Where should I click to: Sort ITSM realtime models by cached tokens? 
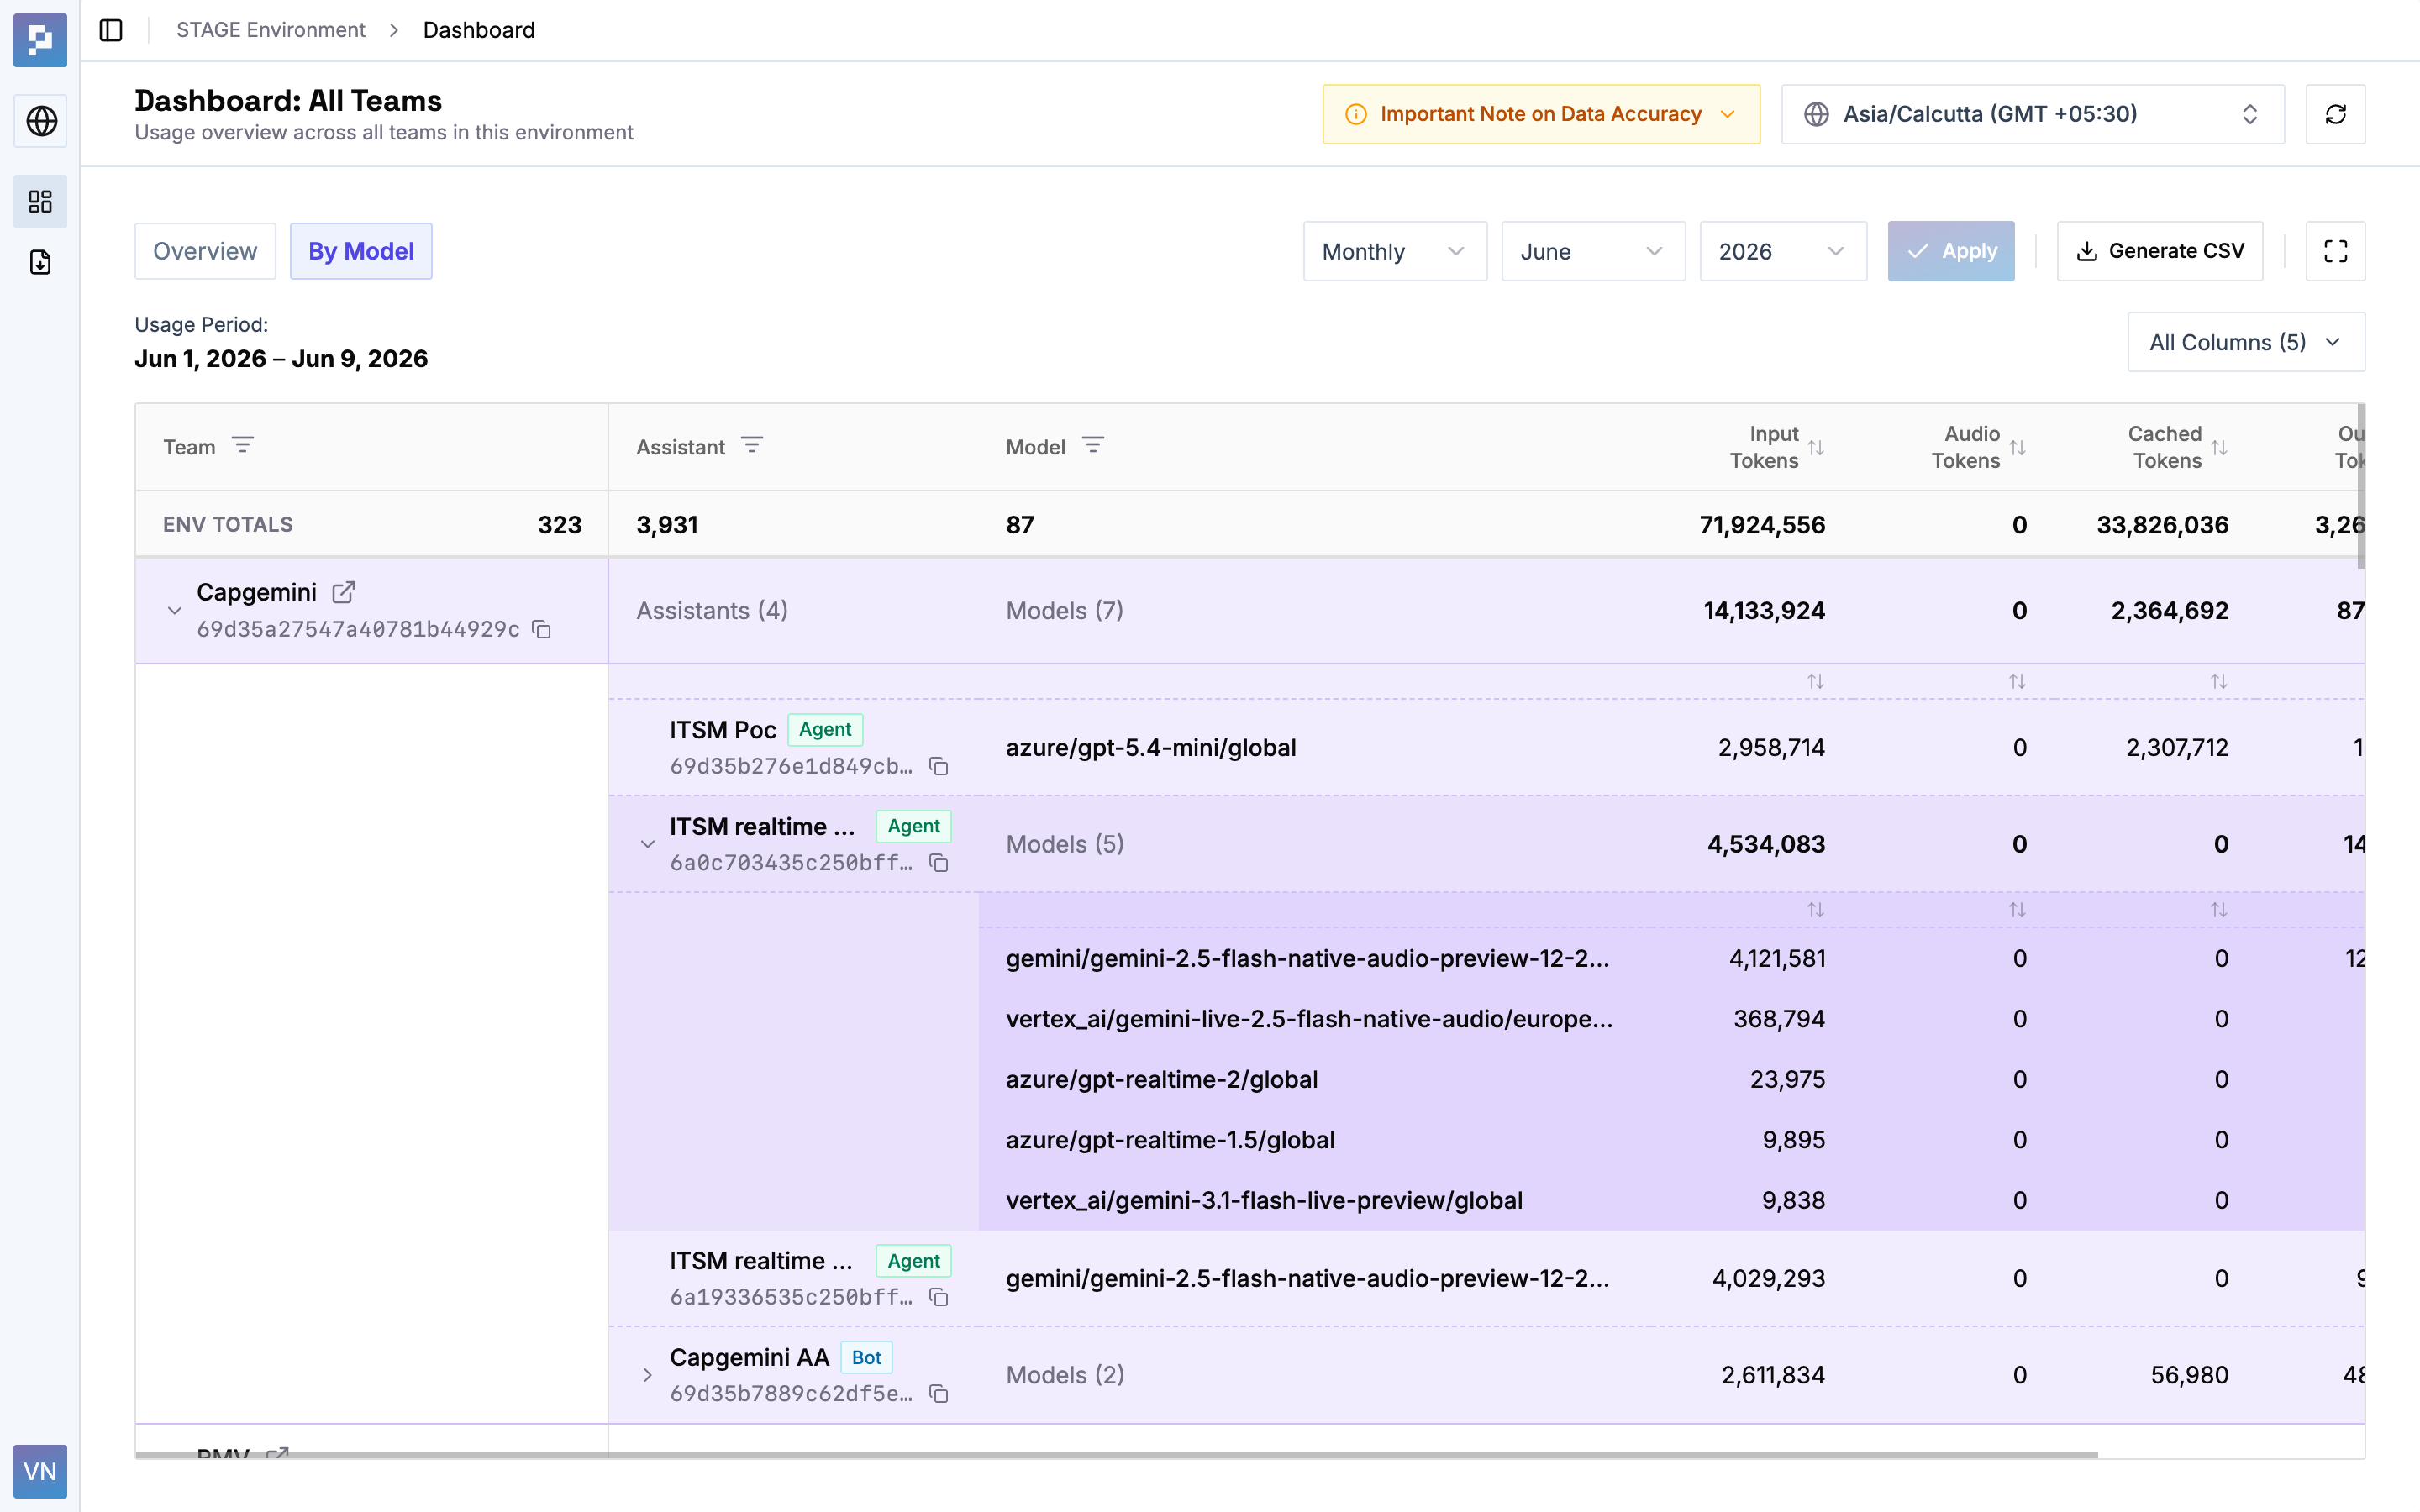coord(2219,910)
